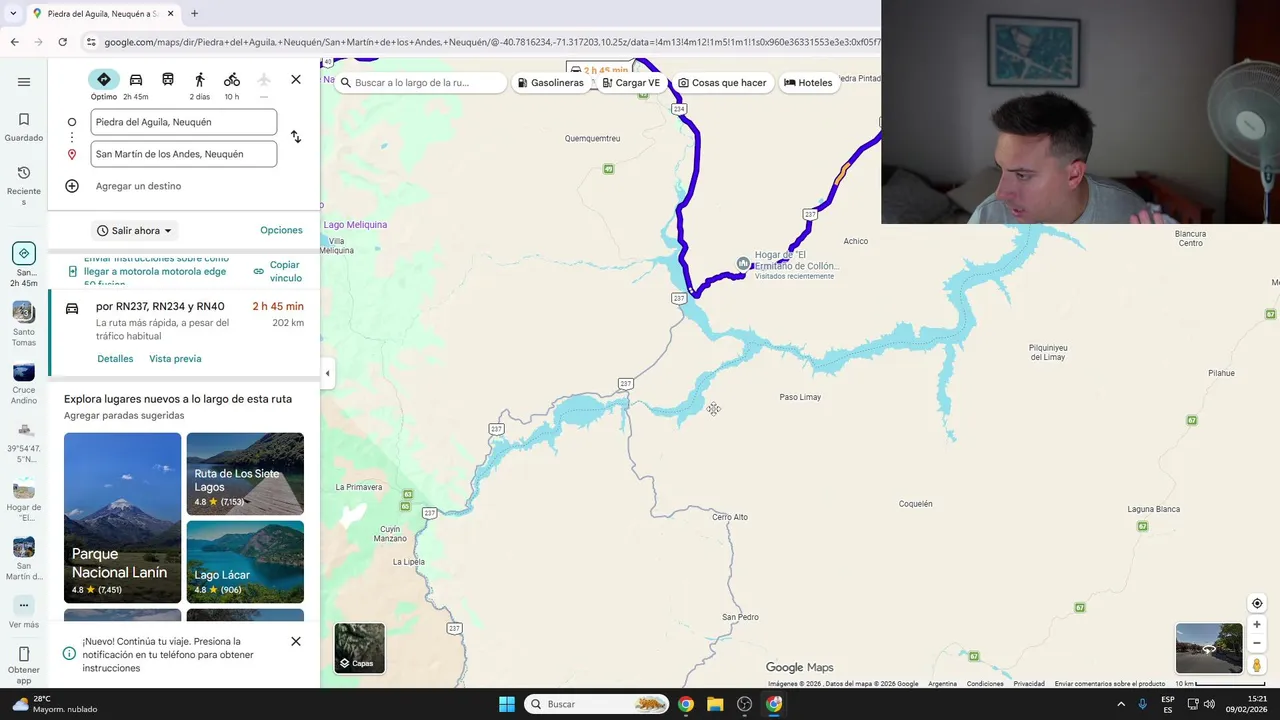Click Paso Limay map label

pos(800,397)
